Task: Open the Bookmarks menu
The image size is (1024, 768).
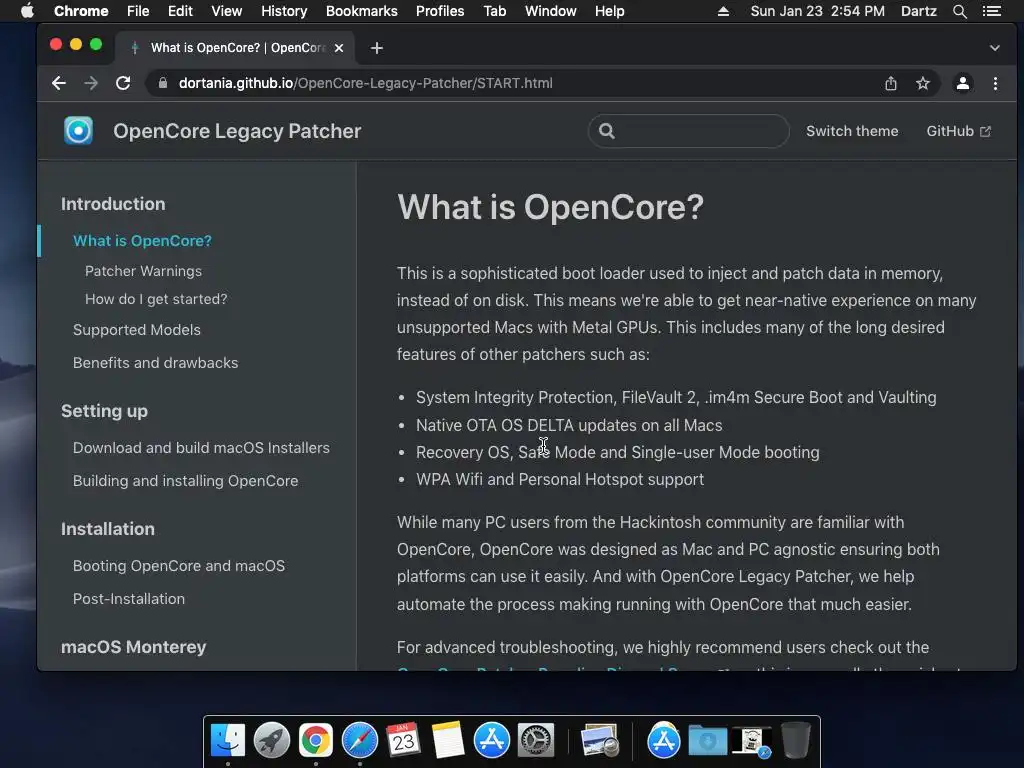Action: [362, 11]
